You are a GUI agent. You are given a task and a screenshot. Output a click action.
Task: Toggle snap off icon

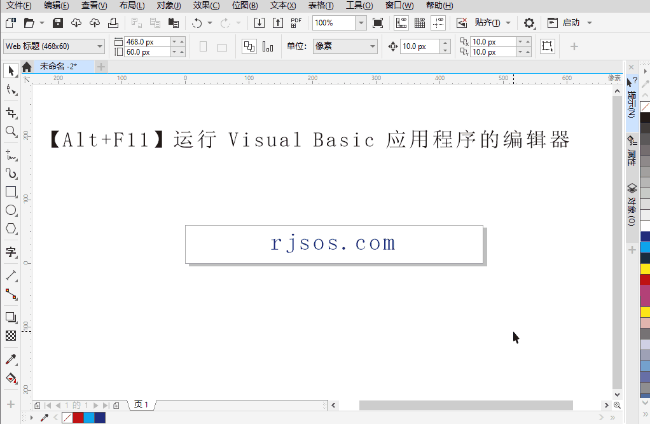[461, 23]
